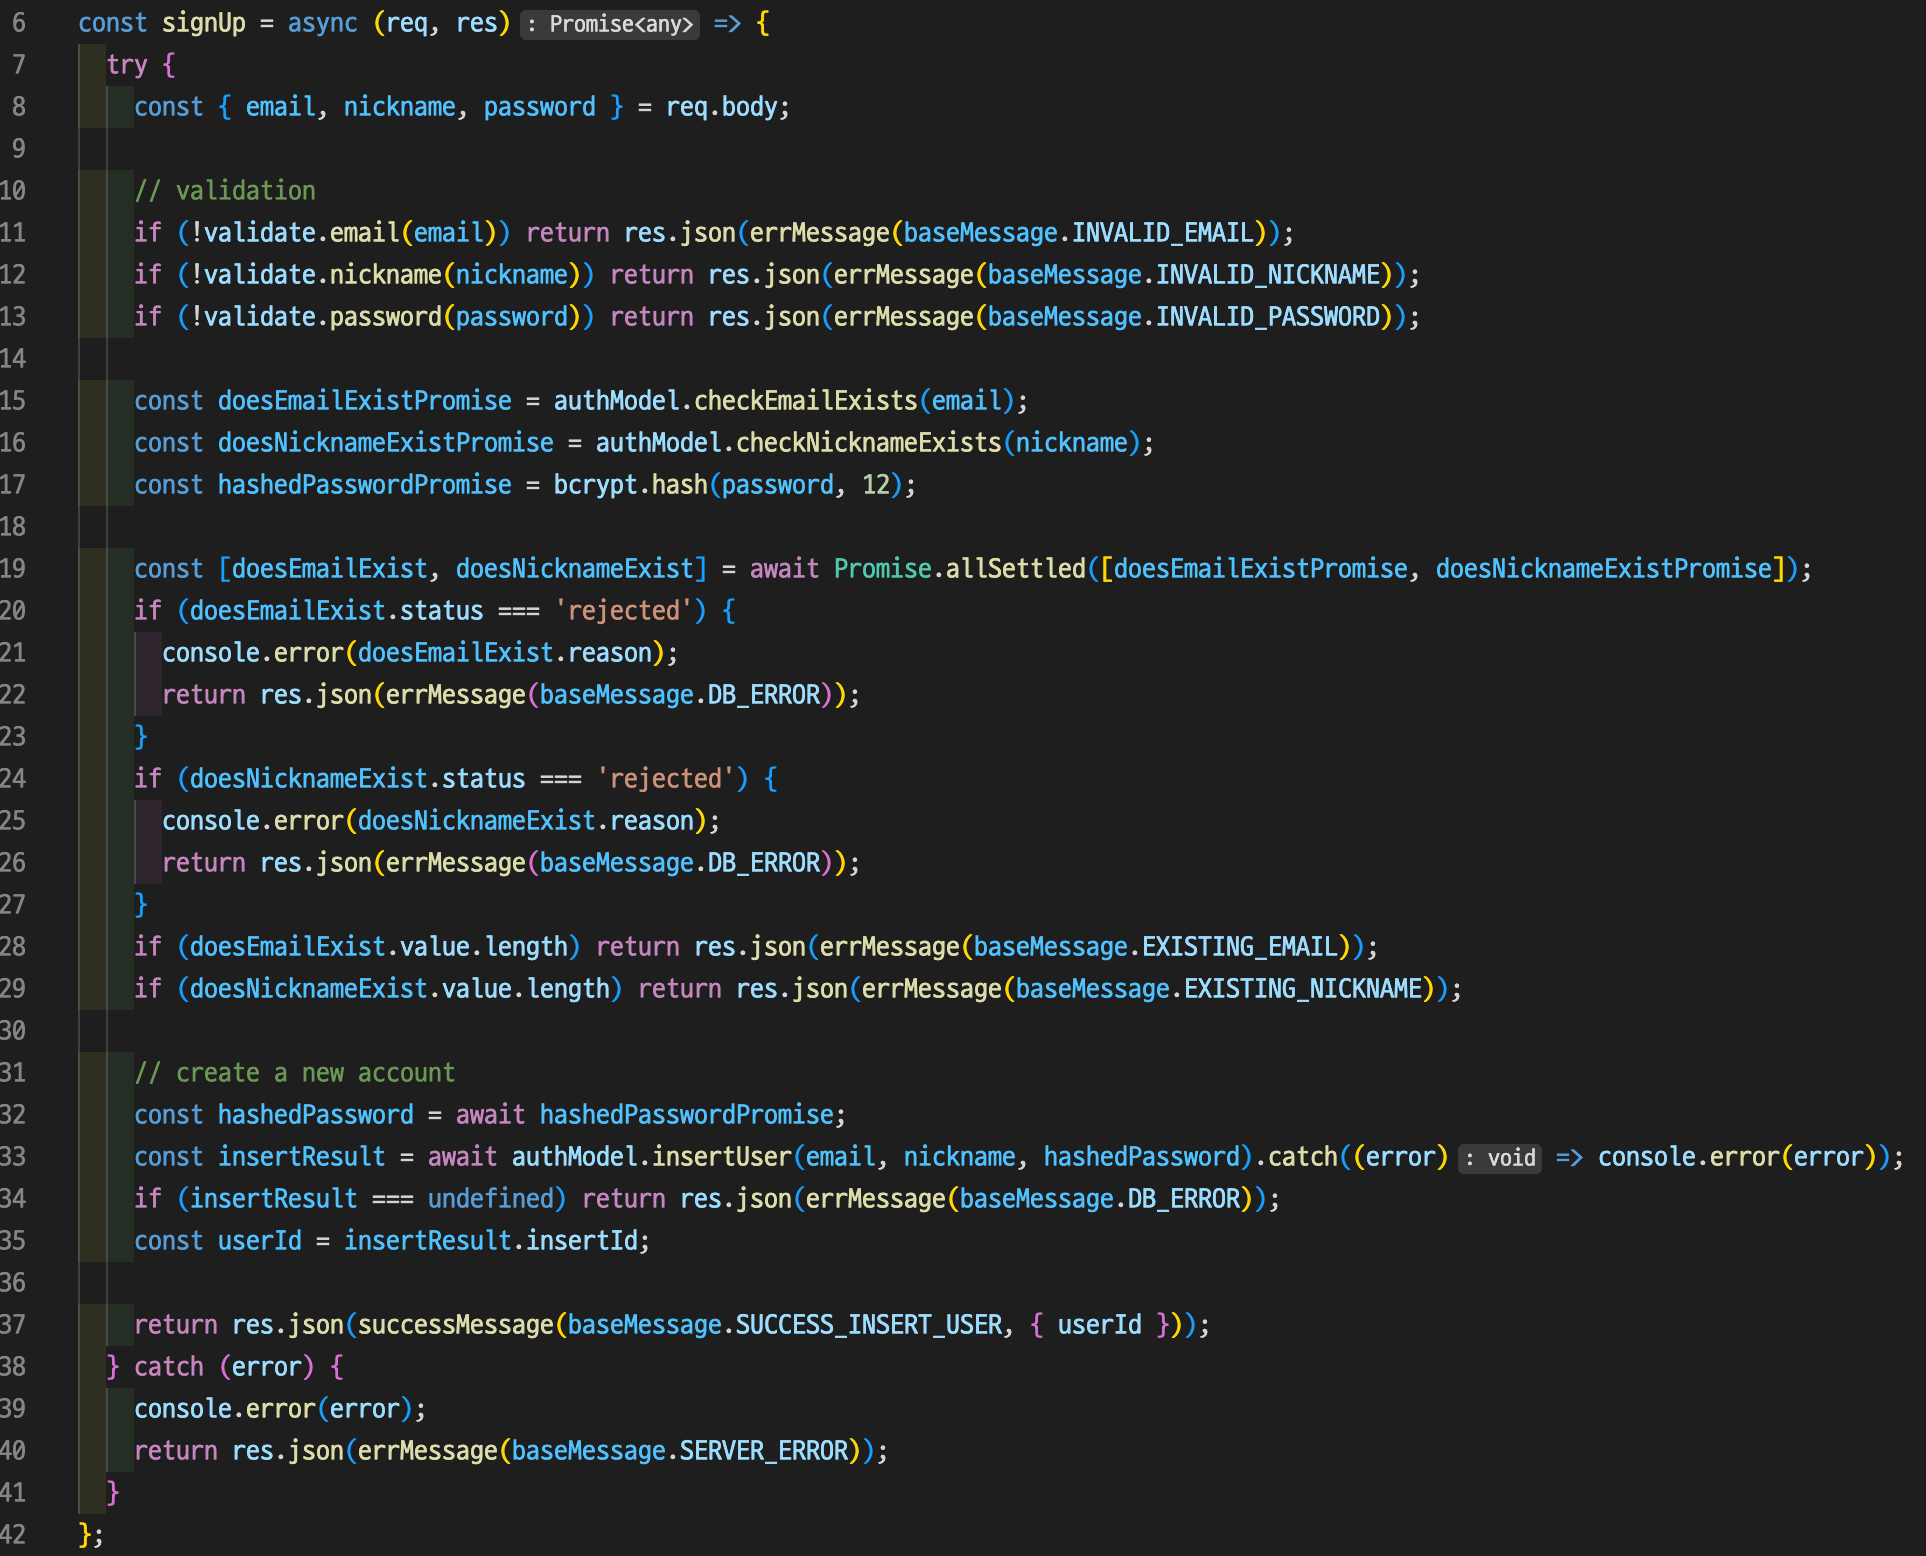This screenshot has width=1926, height=1556.
Task: Click checkNicknameExists method on line 16
Action: tap(868, 442)
